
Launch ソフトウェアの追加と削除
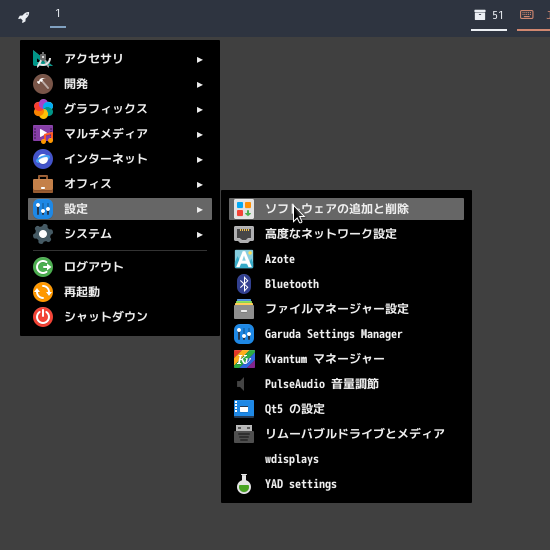tap(346, 209)
